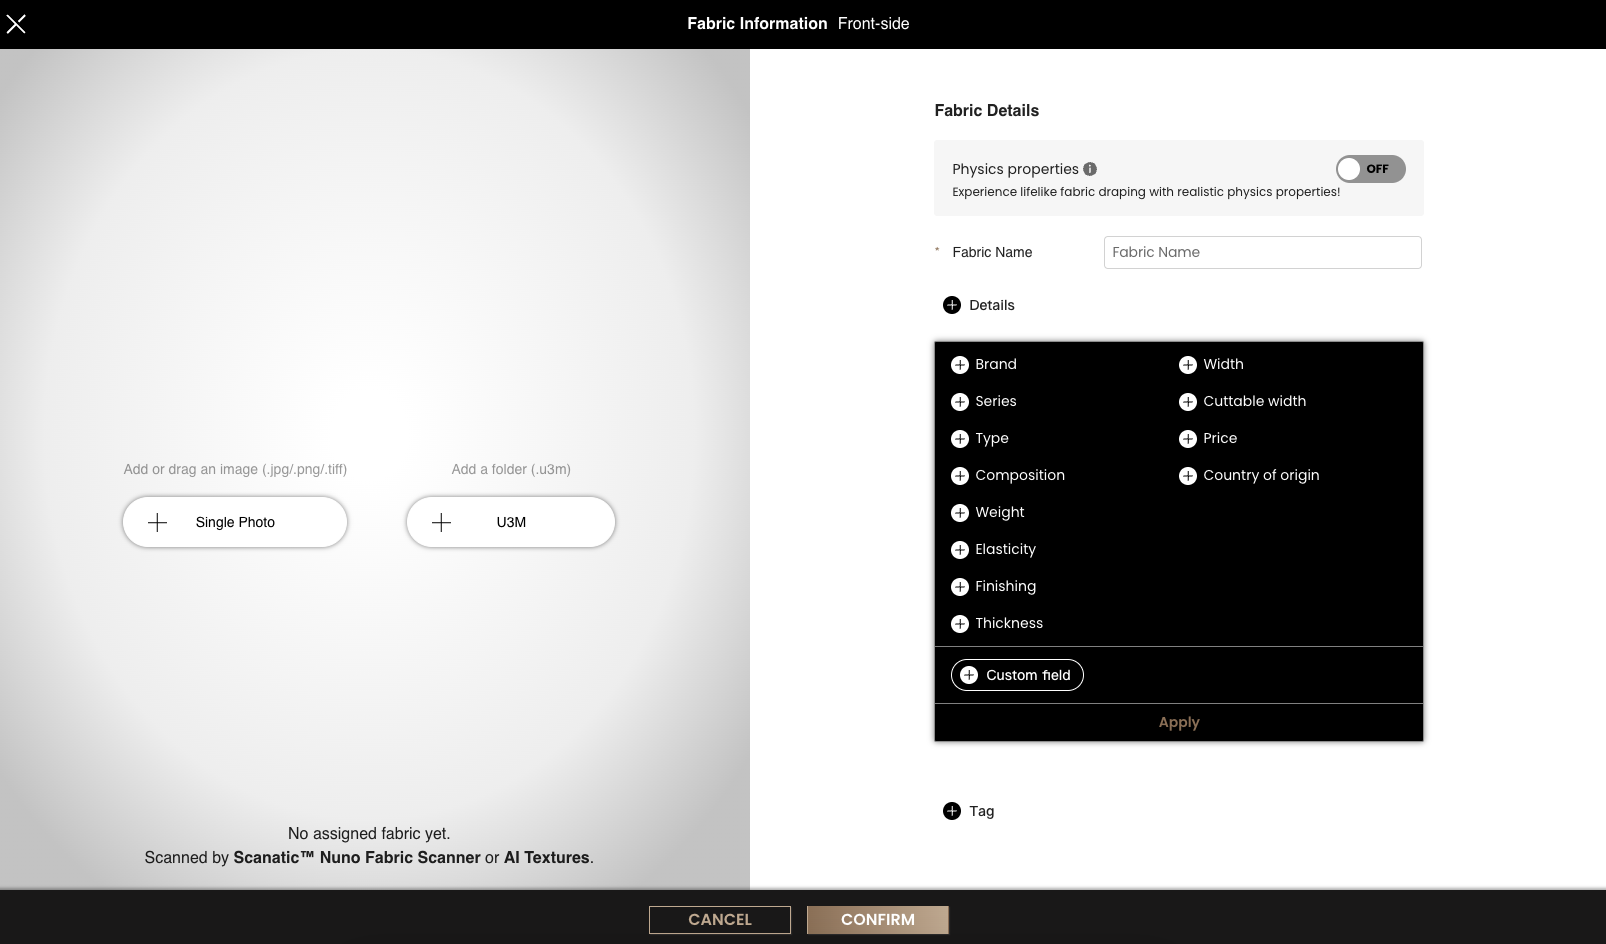Click the CONFIRM button
The width and height of the screenshot is (1606, 944).
click(x=878, y=920)
